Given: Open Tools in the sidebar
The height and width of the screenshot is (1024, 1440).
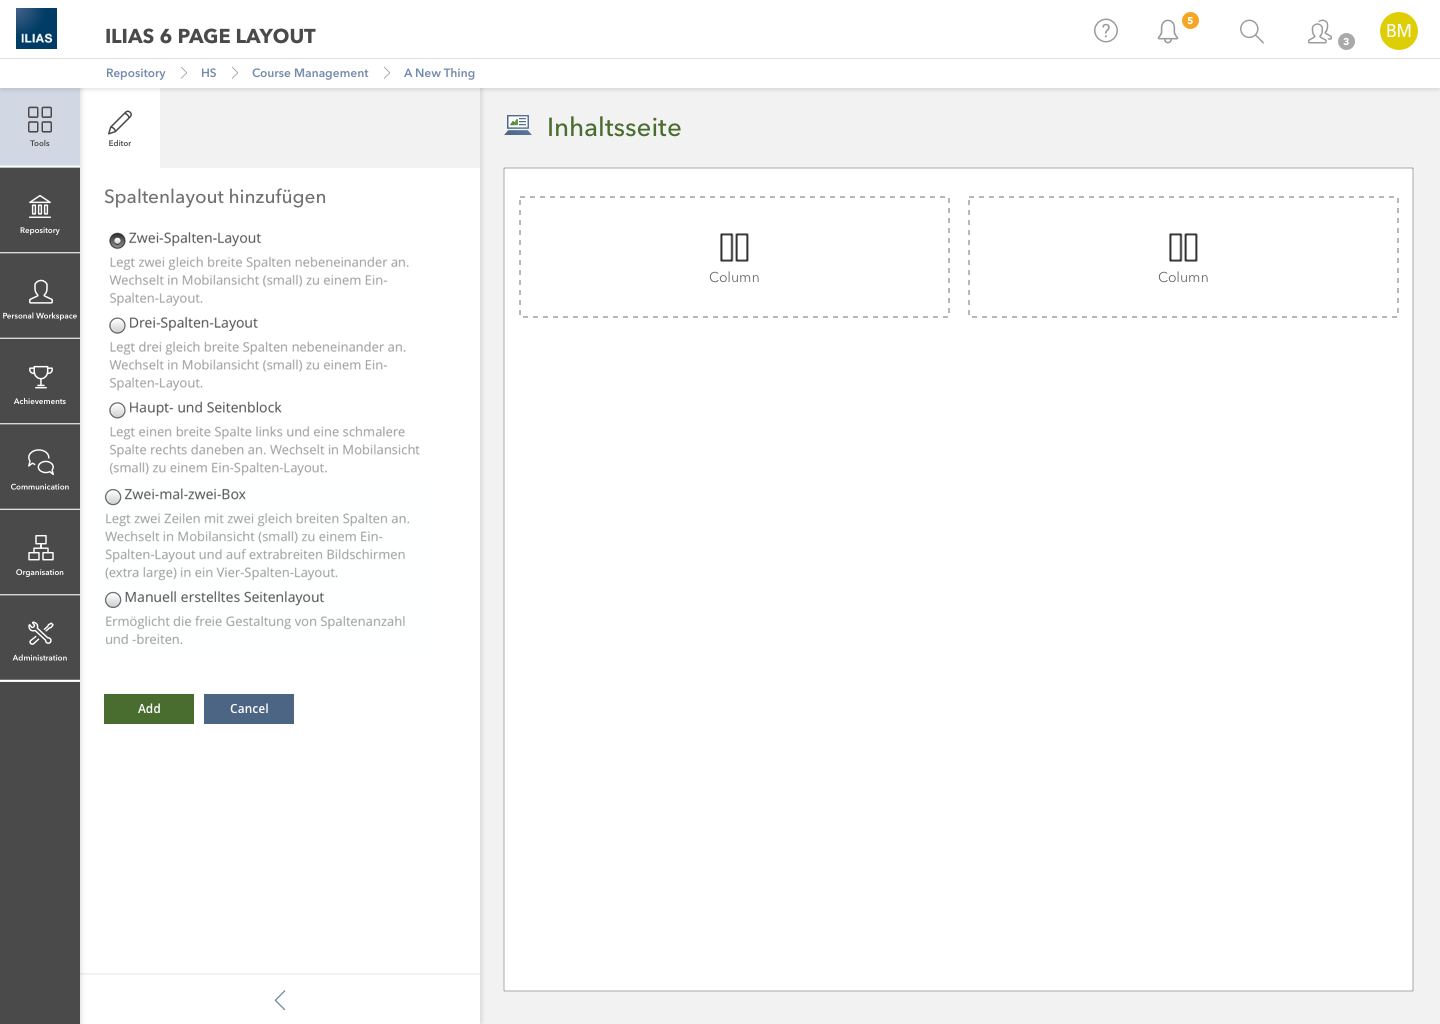Looking at the screenshot, I should (x=40, y=127).
